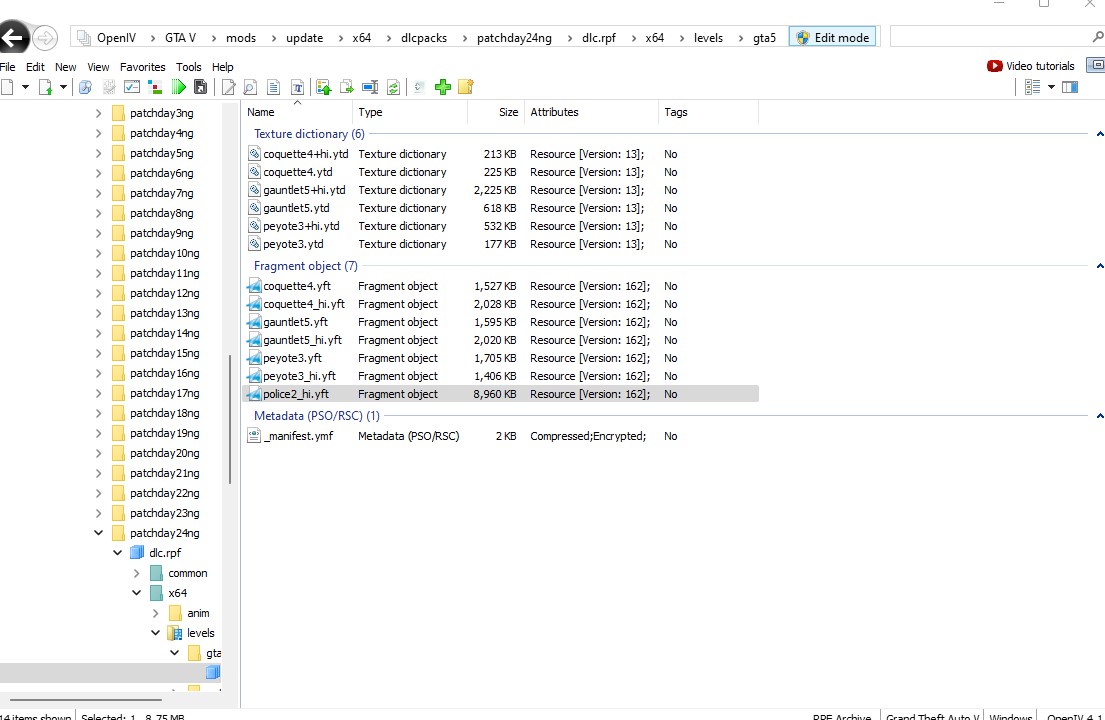
Task: Expand the patchday10ng tree folder
Action: (x=99, y=253)
